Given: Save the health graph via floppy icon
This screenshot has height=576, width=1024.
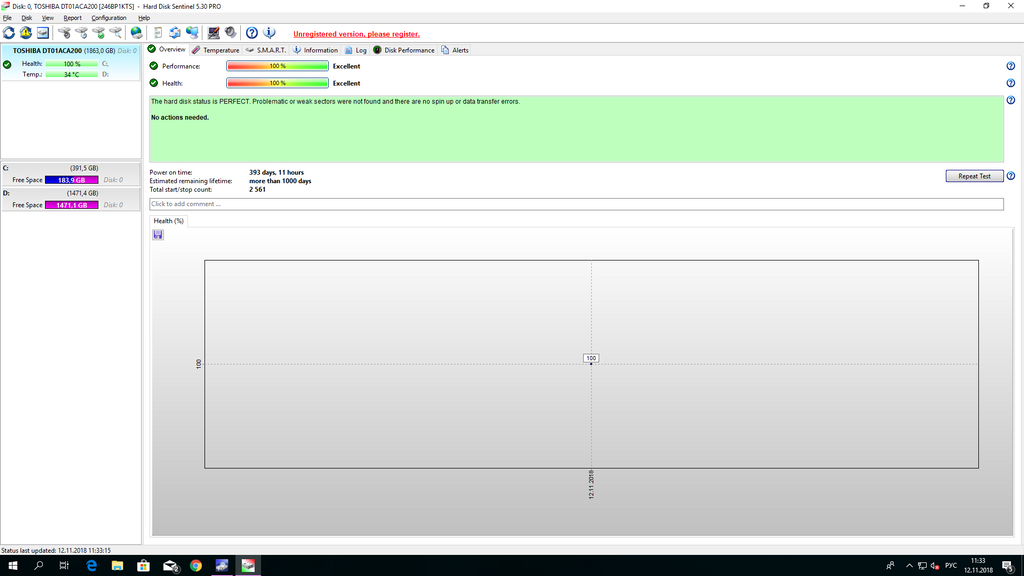Looking at the screenshot, I should pyautogui.click(x=158, y=234).
